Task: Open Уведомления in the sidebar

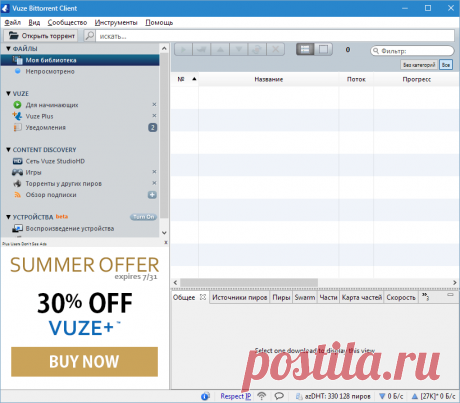Action: tap(46, 127)
